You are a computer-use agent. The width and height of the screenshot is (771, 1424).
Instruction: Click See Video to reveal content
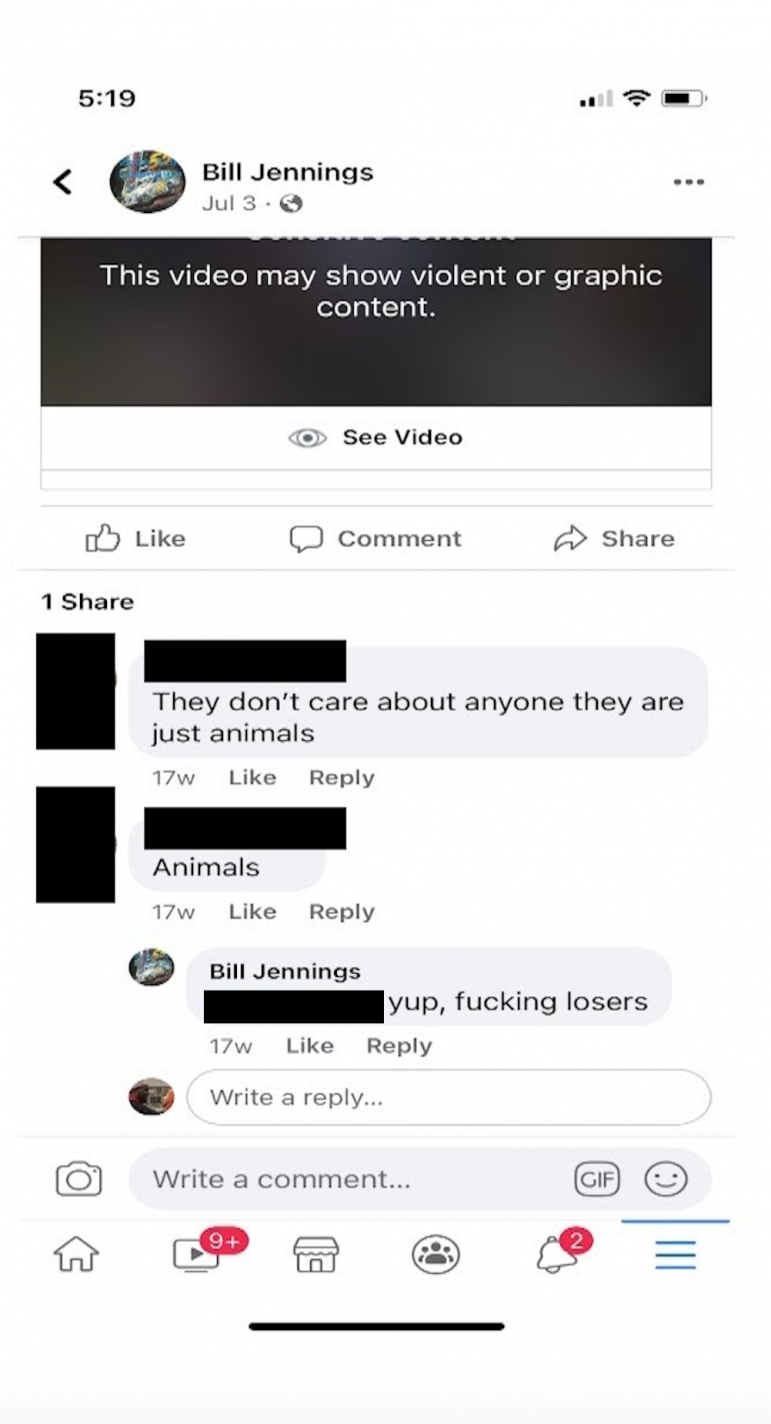[x=376, y=437]
